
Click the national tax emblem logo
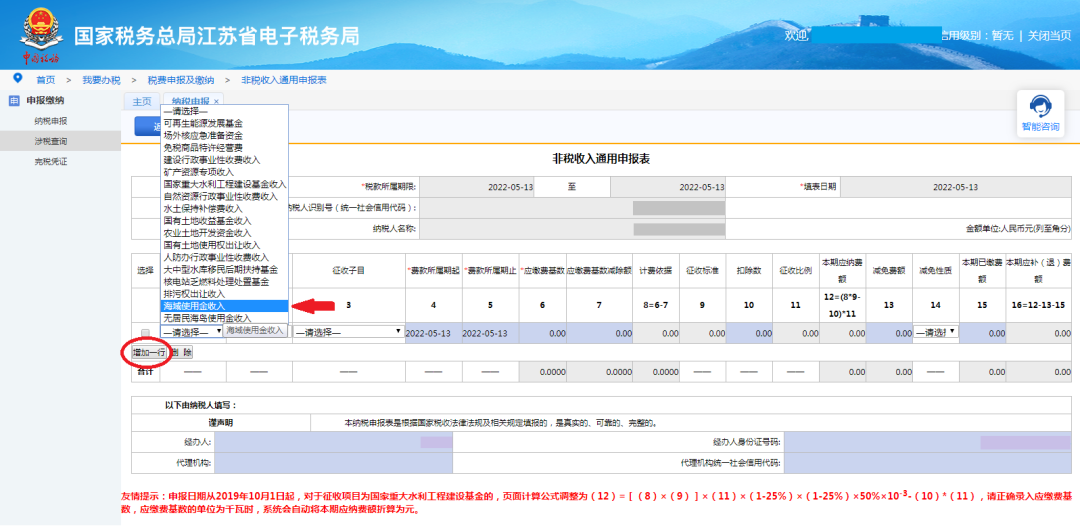point(39,28)
